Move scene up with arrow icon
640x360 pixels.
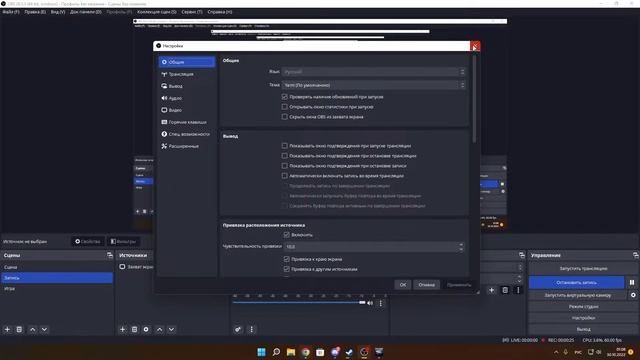[x=33, y=329]
